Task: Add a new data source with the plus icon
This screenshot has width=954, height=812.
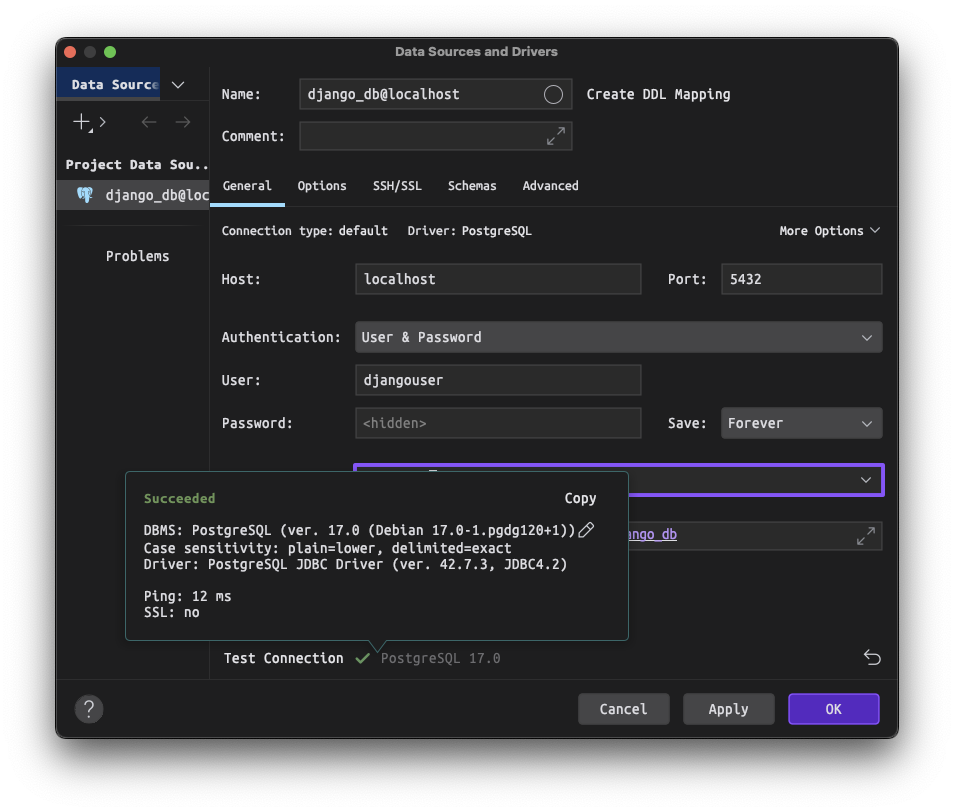Action: tap(80, 122)
